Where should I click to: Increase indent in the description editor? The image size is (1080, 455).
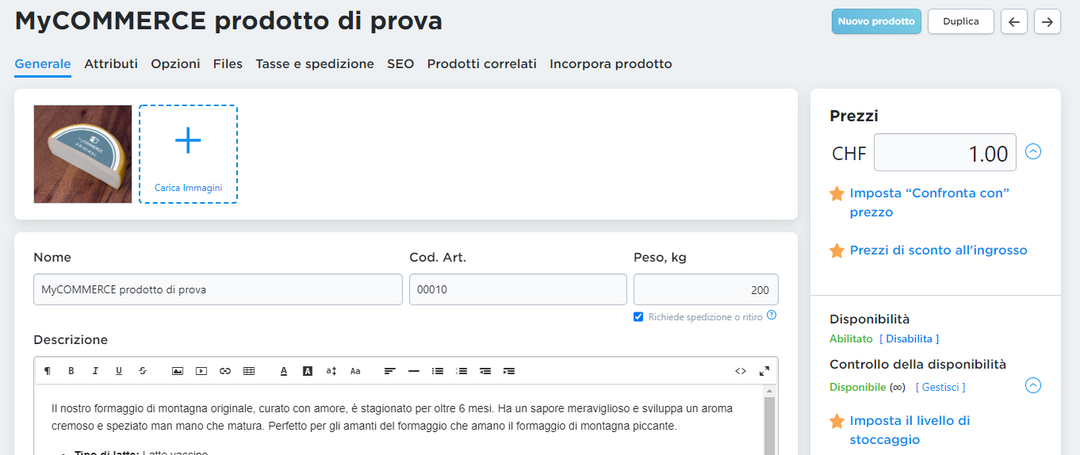click(509, 371)
